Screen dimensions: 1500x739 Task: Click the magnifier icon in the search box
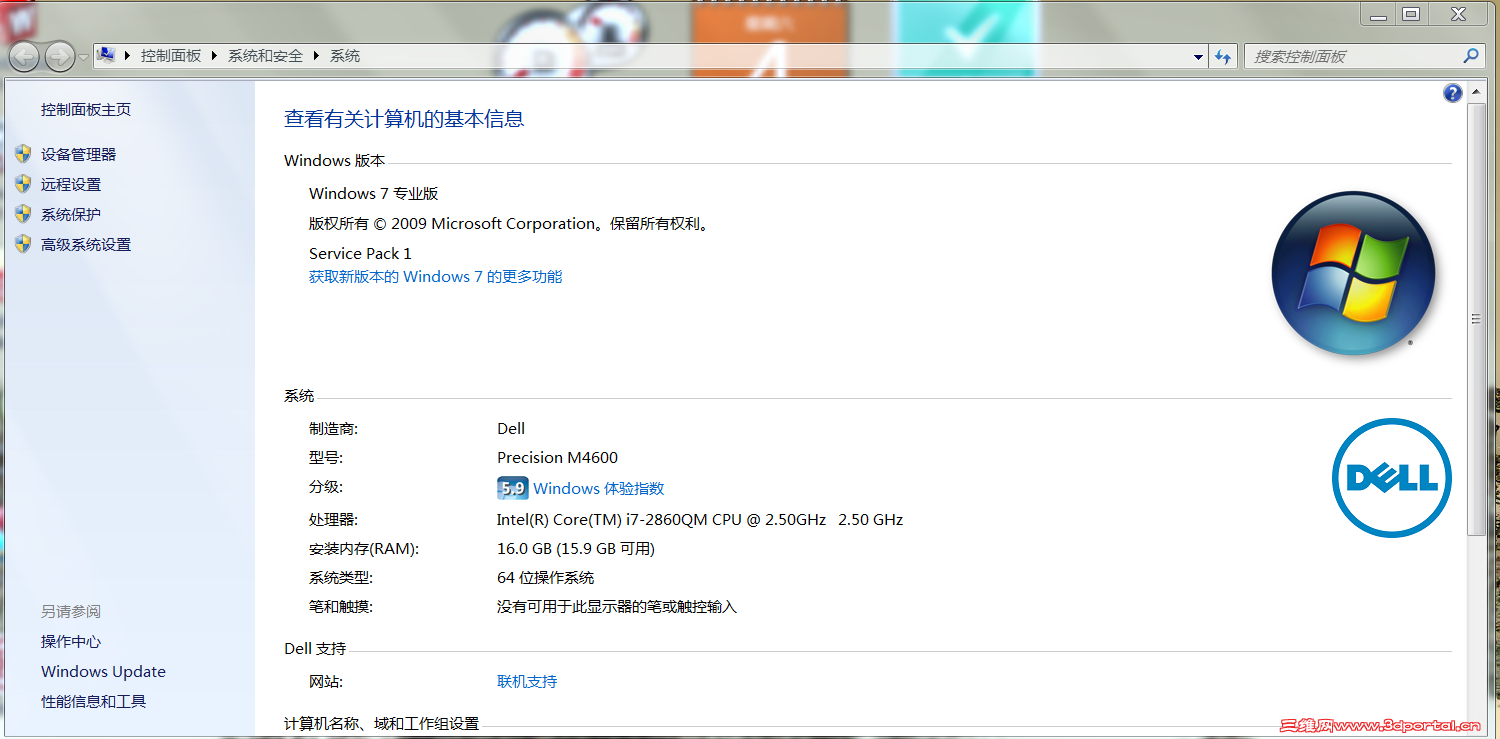click(x=1470, y=56)
